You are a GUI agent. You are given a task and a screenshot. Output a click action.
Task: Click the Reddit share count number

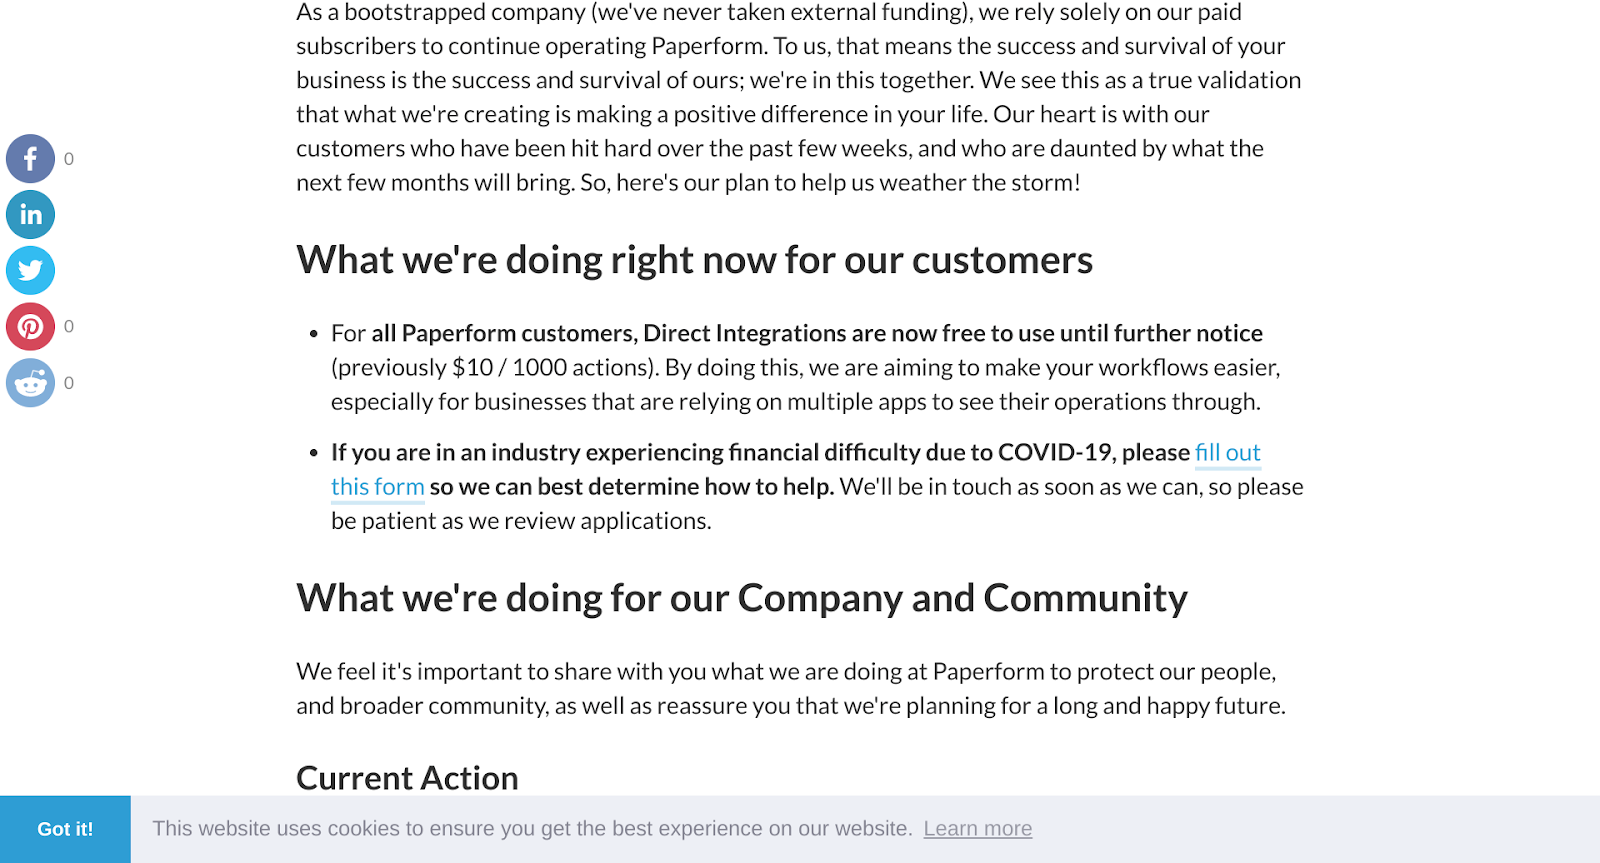click(x=69, y=383)
